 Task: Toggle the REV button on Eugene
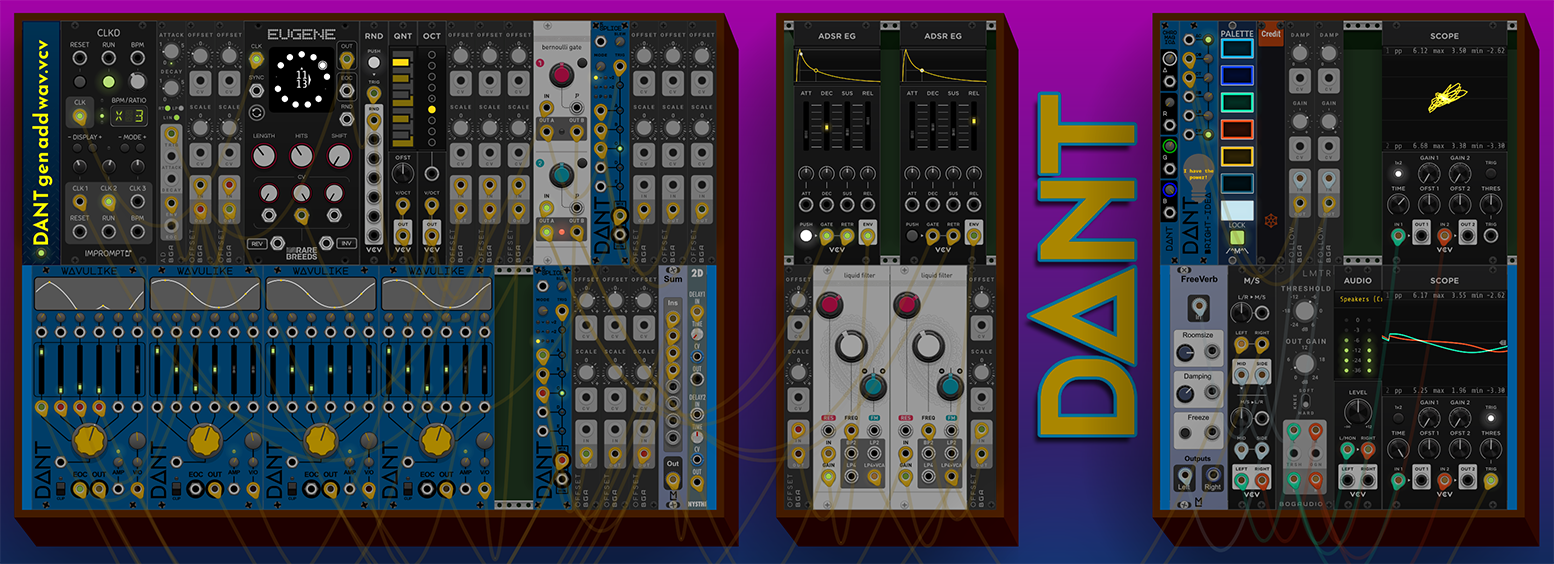tap(257, 243)
